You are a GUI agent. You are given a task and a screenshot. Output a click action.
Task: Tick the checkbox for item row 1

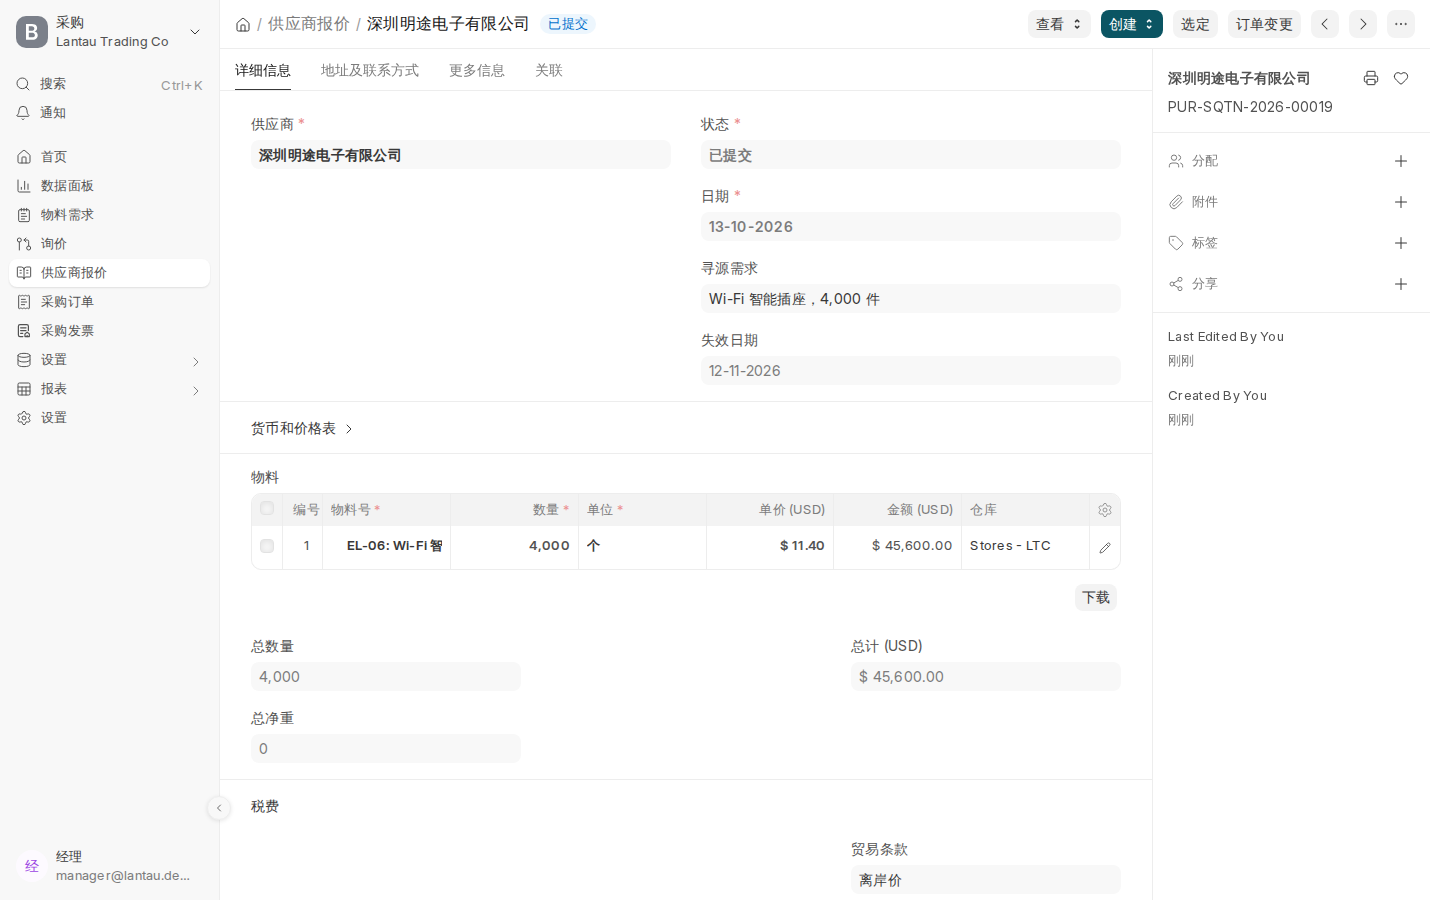(267, 546)
